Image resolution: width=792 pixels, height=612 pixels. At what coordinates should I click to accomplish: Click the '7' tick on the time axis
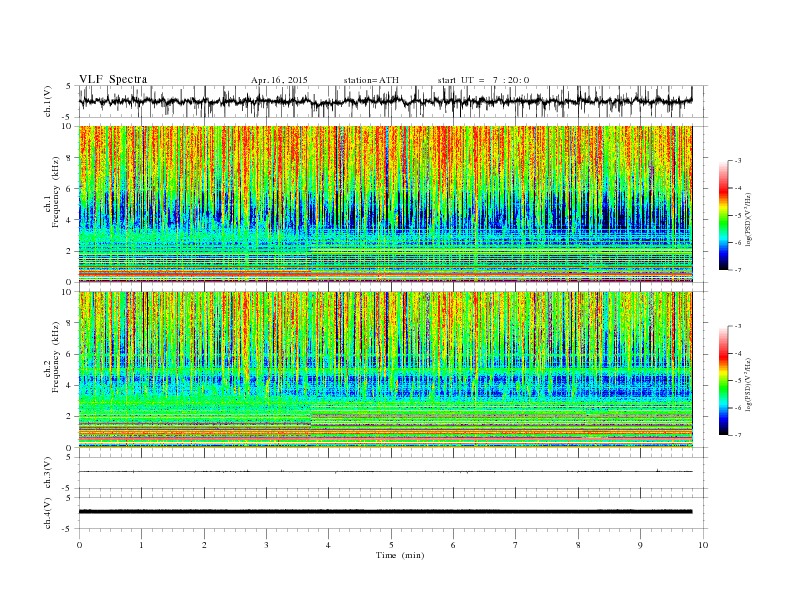pyautogui.click(x=516, y=545)
